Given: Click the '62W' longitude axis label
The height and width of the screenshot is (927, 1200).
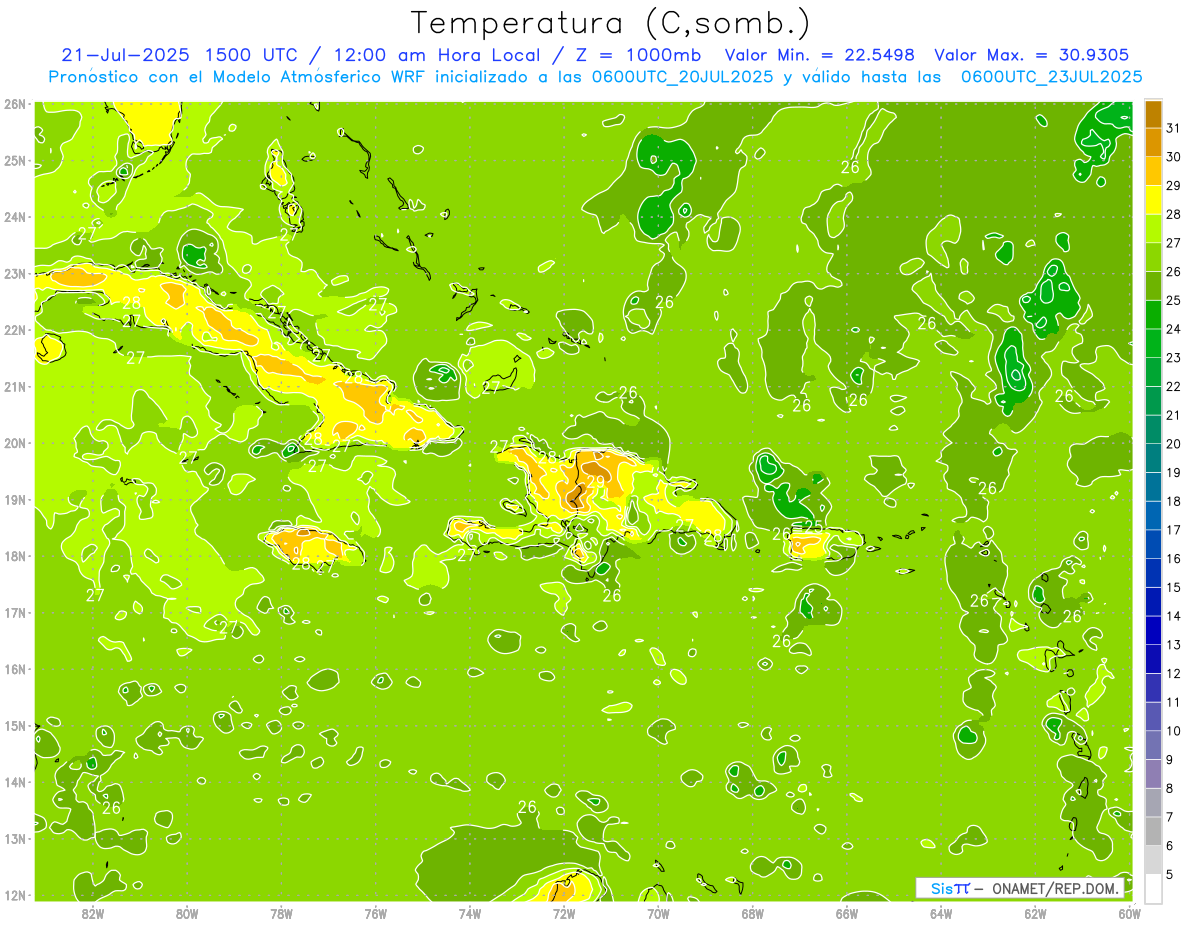Looking at the screenshot, I should pyautogui.click(x=1036, y=913).
